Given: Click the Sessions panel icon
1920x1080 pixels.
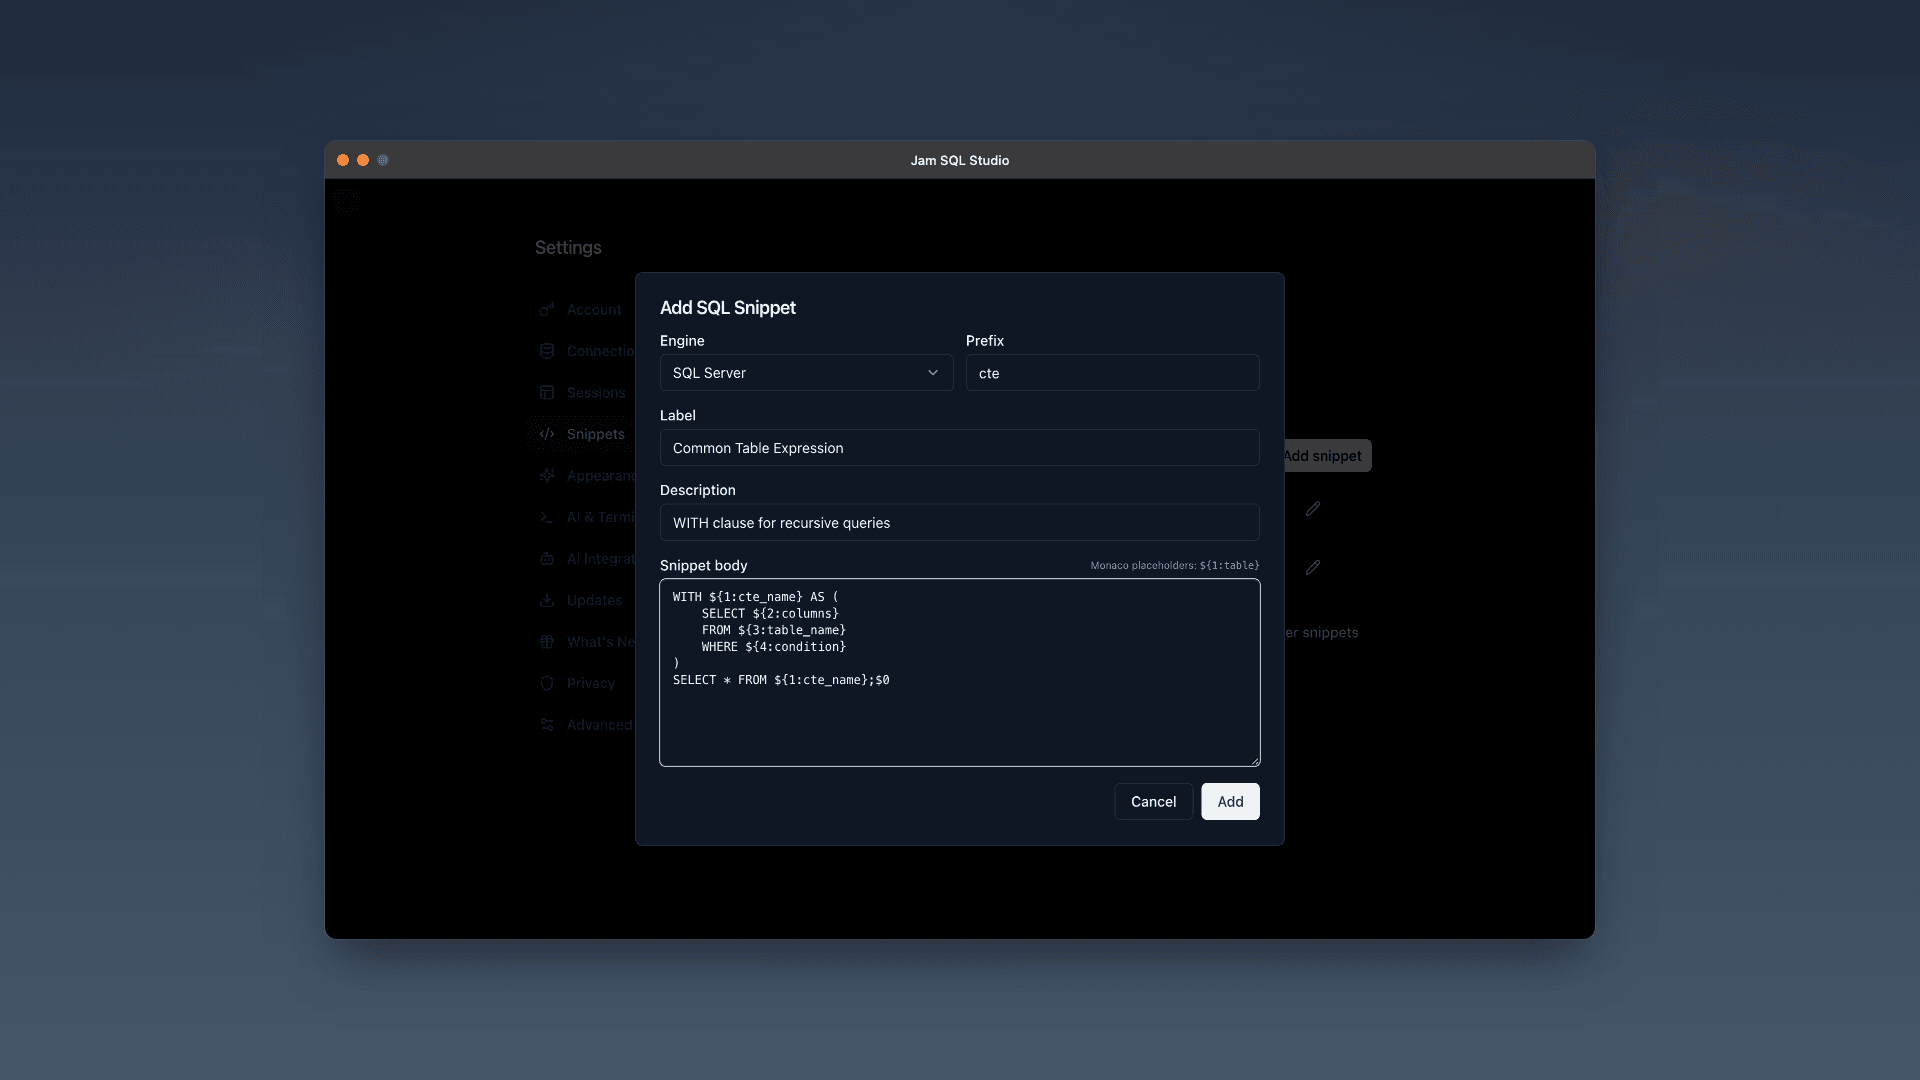Looking at the screenshot, I should [547, 392].
